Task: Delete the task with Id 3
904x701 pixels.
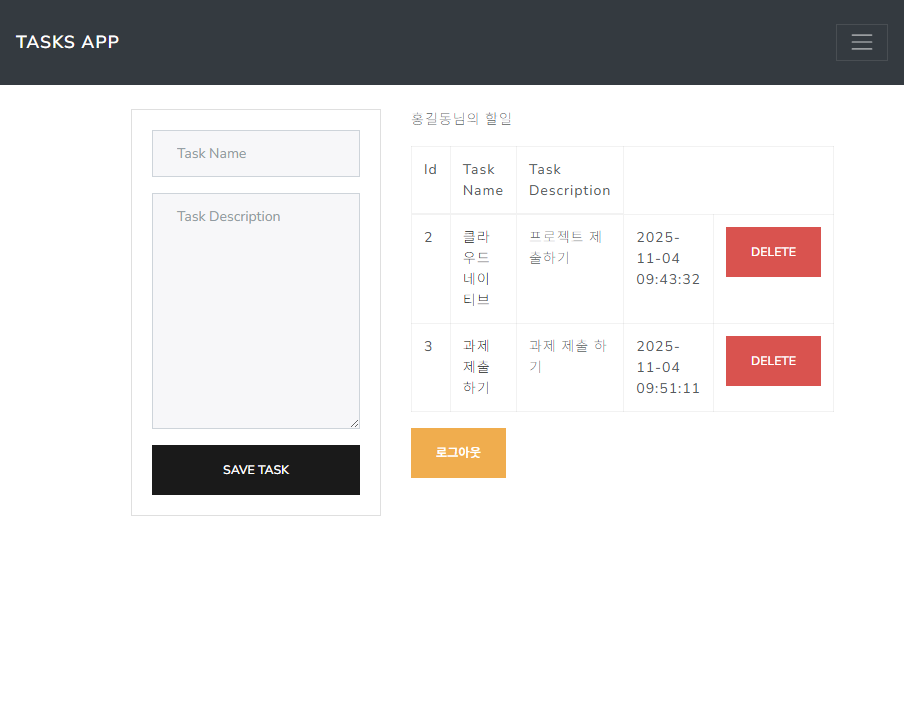Action: click(773, 361)
